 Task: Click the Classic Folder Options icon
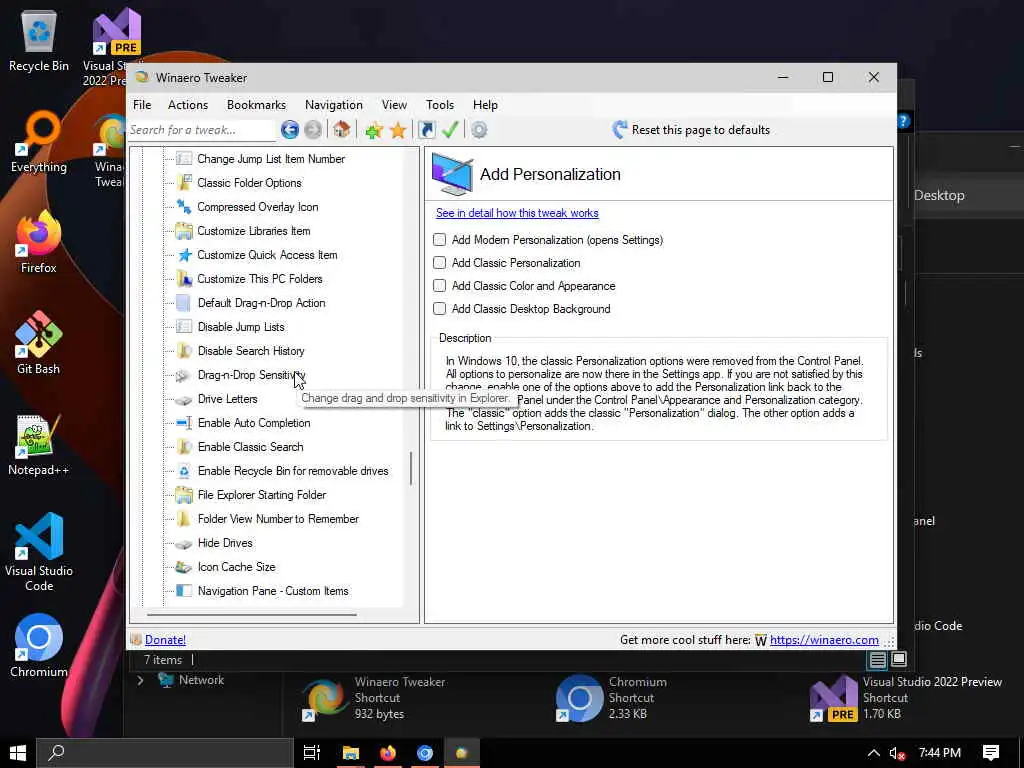(184, 183)
